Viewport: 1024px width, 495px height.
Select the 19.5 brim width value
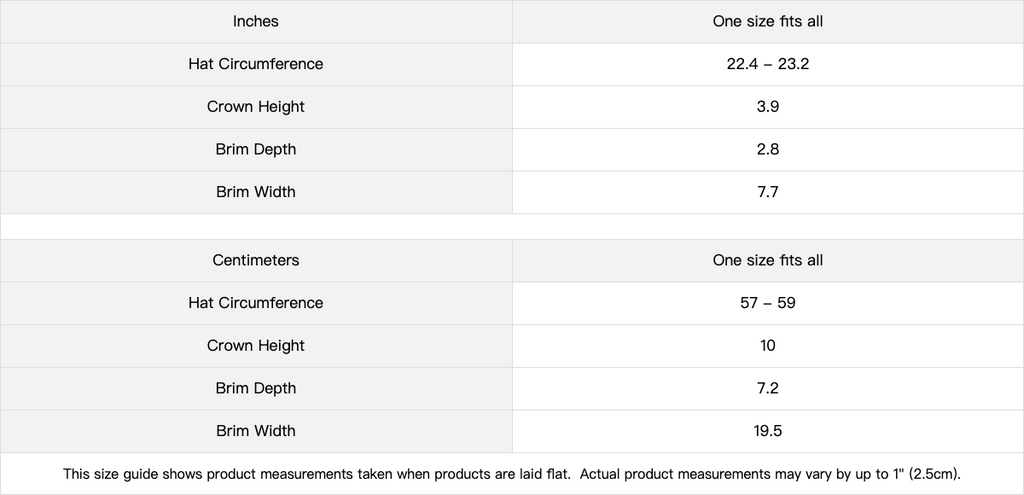click(x=768, y=431)
